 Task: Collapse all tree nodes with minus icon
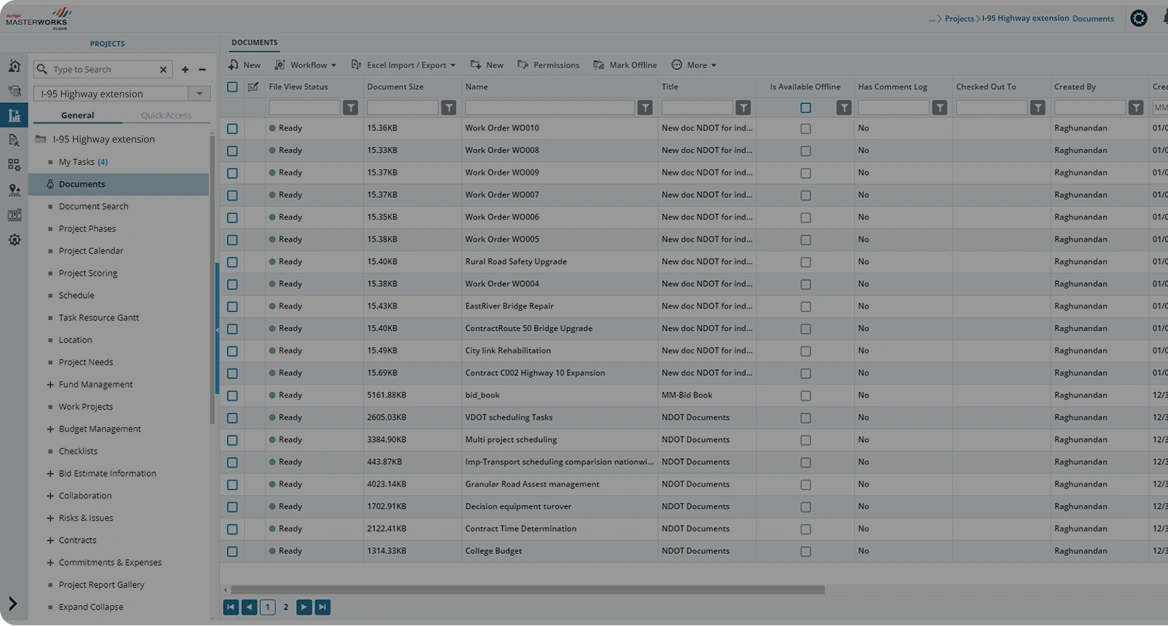pyautogui.click(x=202, y=69)
